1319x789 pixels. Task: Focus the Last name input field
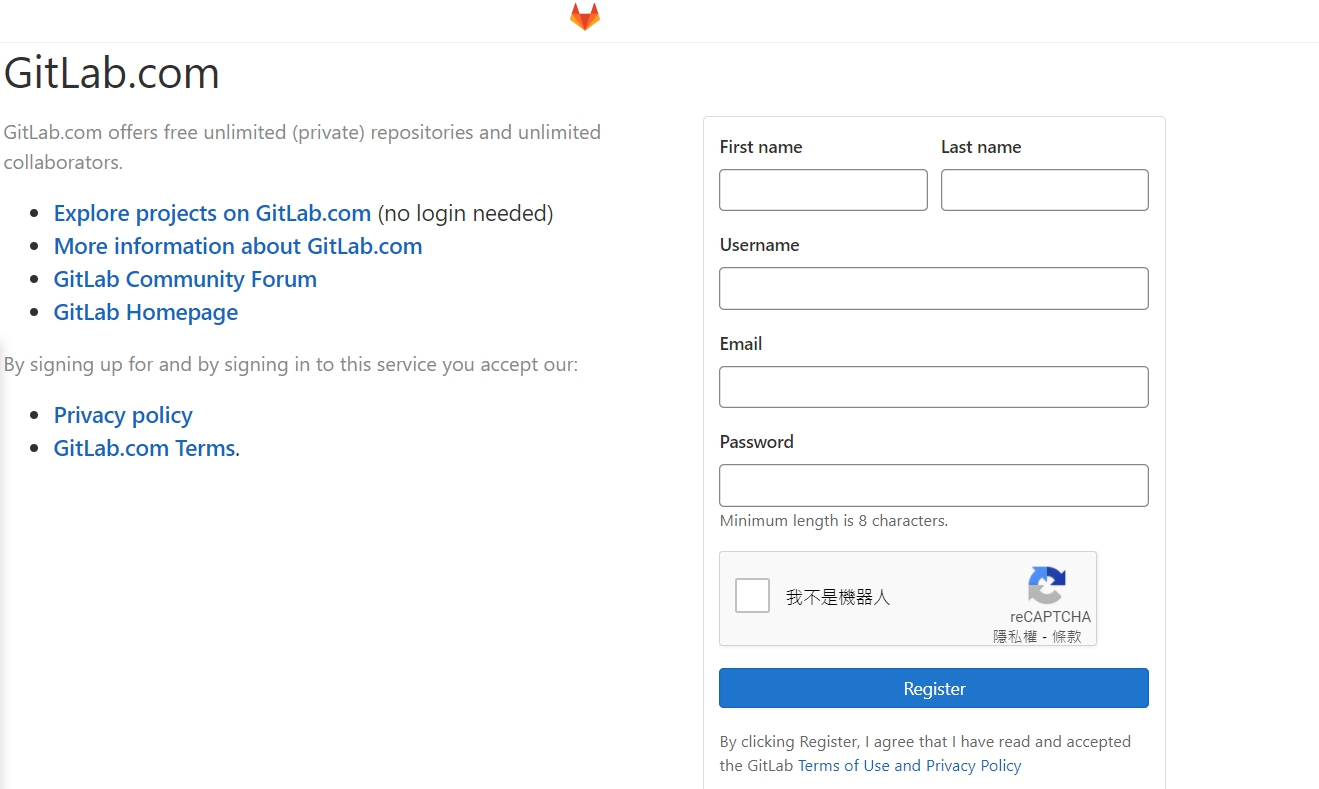(x=1044, y=190)
